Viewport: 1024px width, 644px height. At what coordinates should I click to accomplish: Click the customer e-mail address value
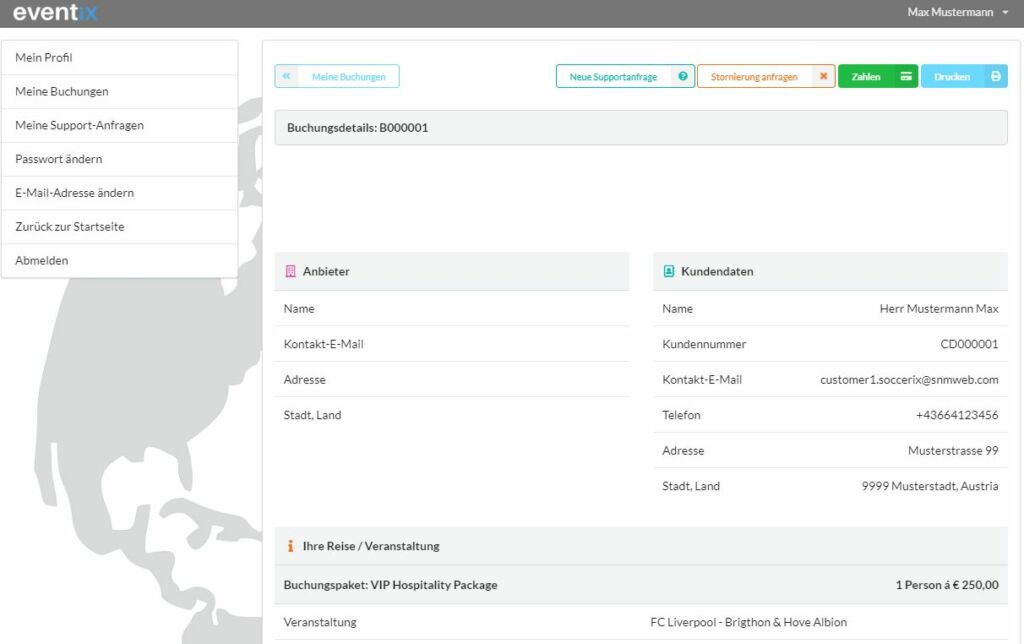point(908,380)
